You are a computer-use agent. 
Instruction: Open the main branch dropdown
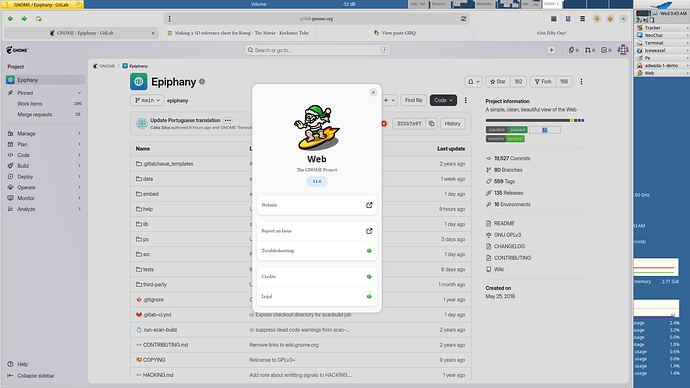(x=147, y=100)
